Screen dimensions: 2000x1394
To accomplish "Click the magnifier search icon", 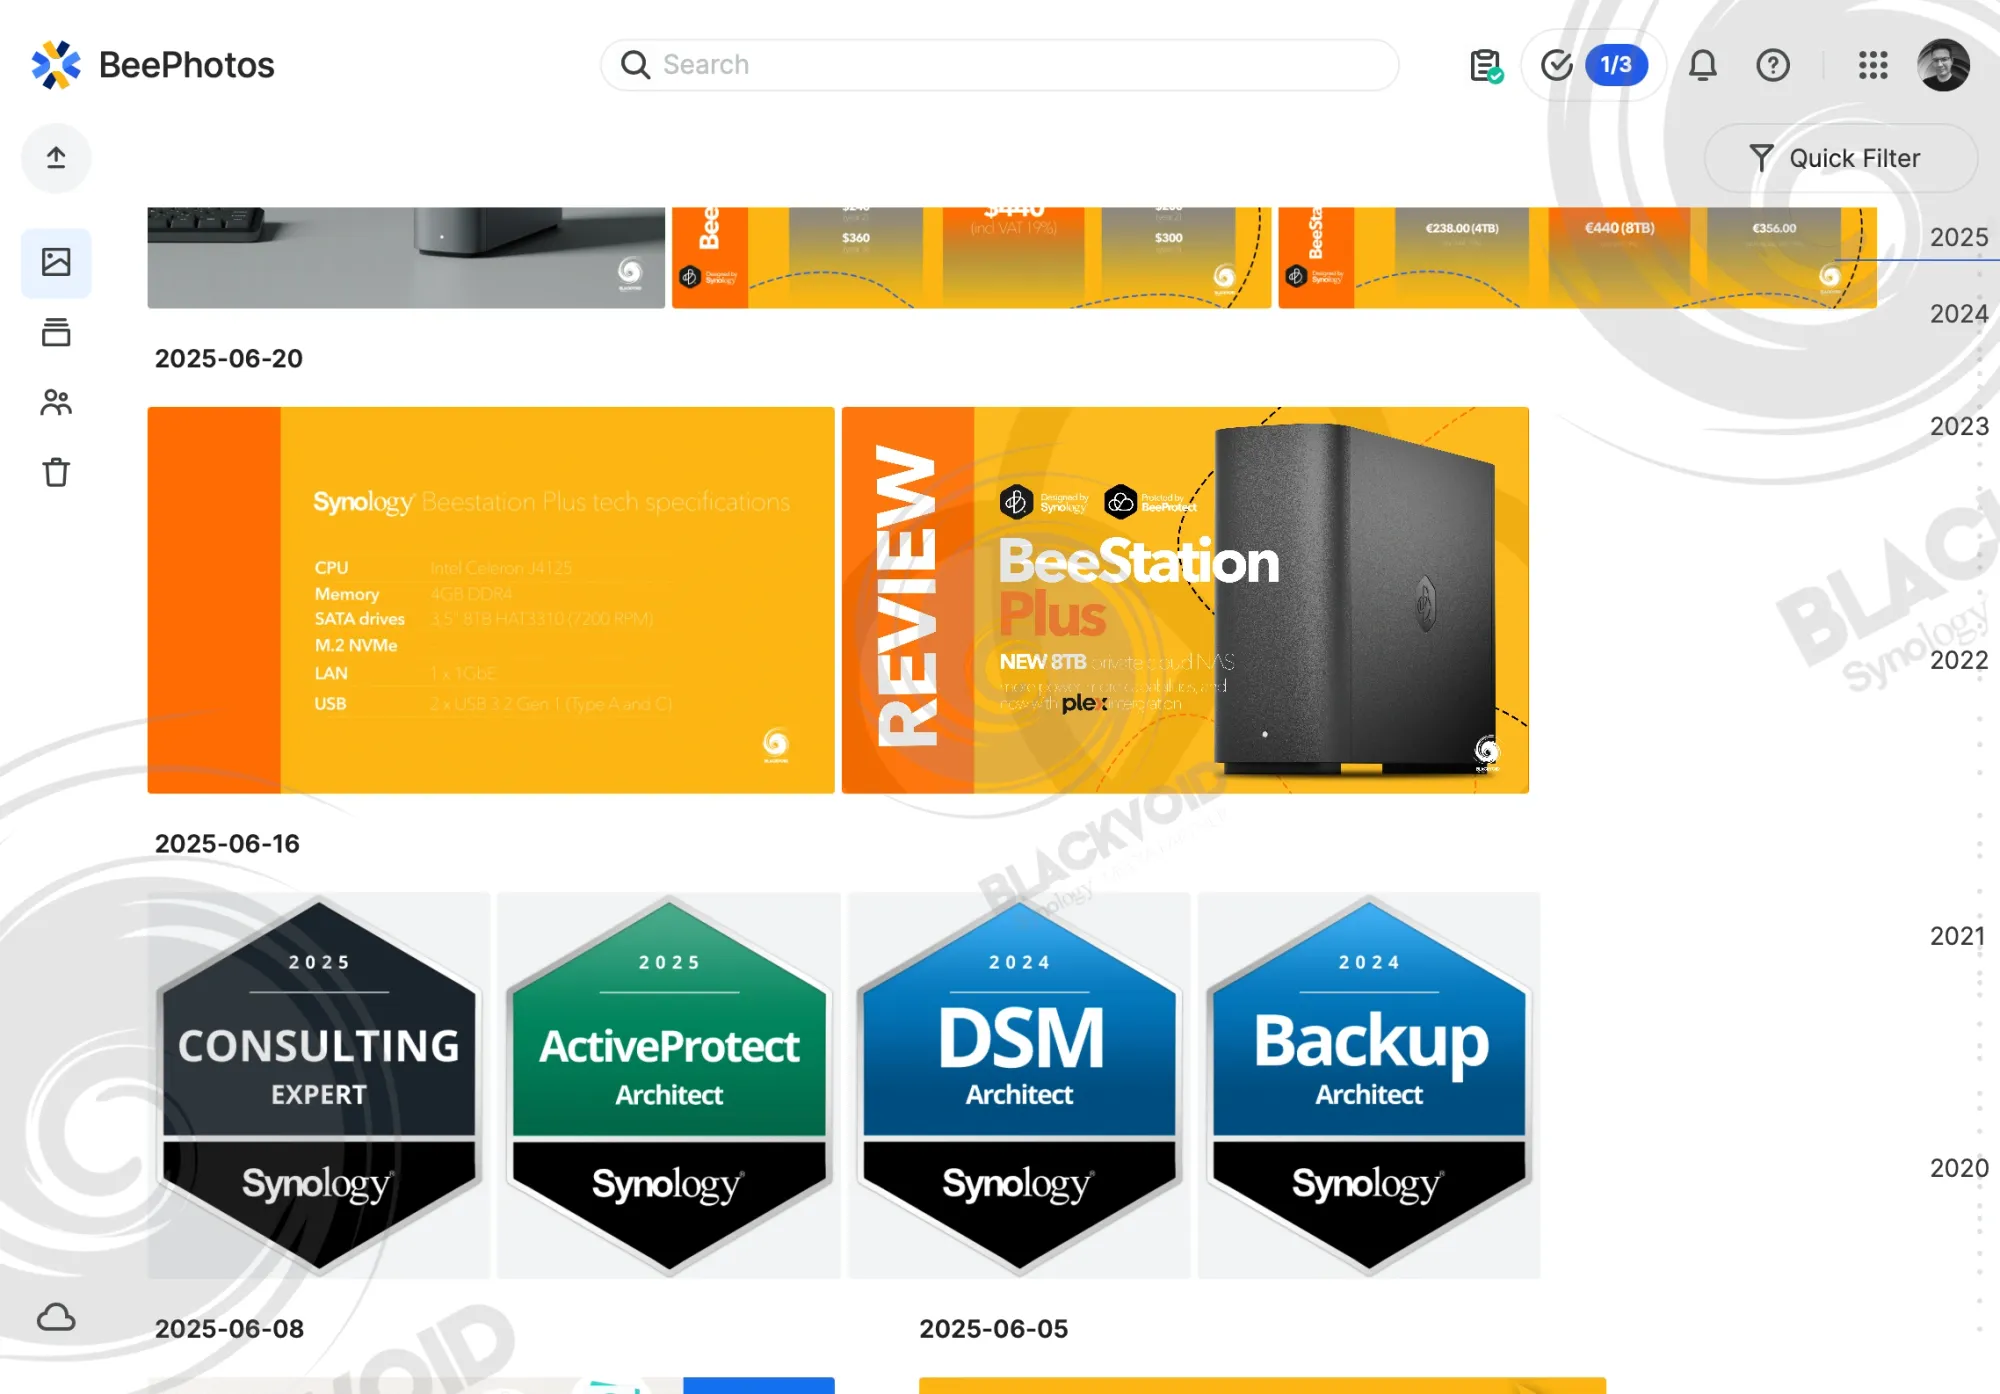I will tap(635, 65).
